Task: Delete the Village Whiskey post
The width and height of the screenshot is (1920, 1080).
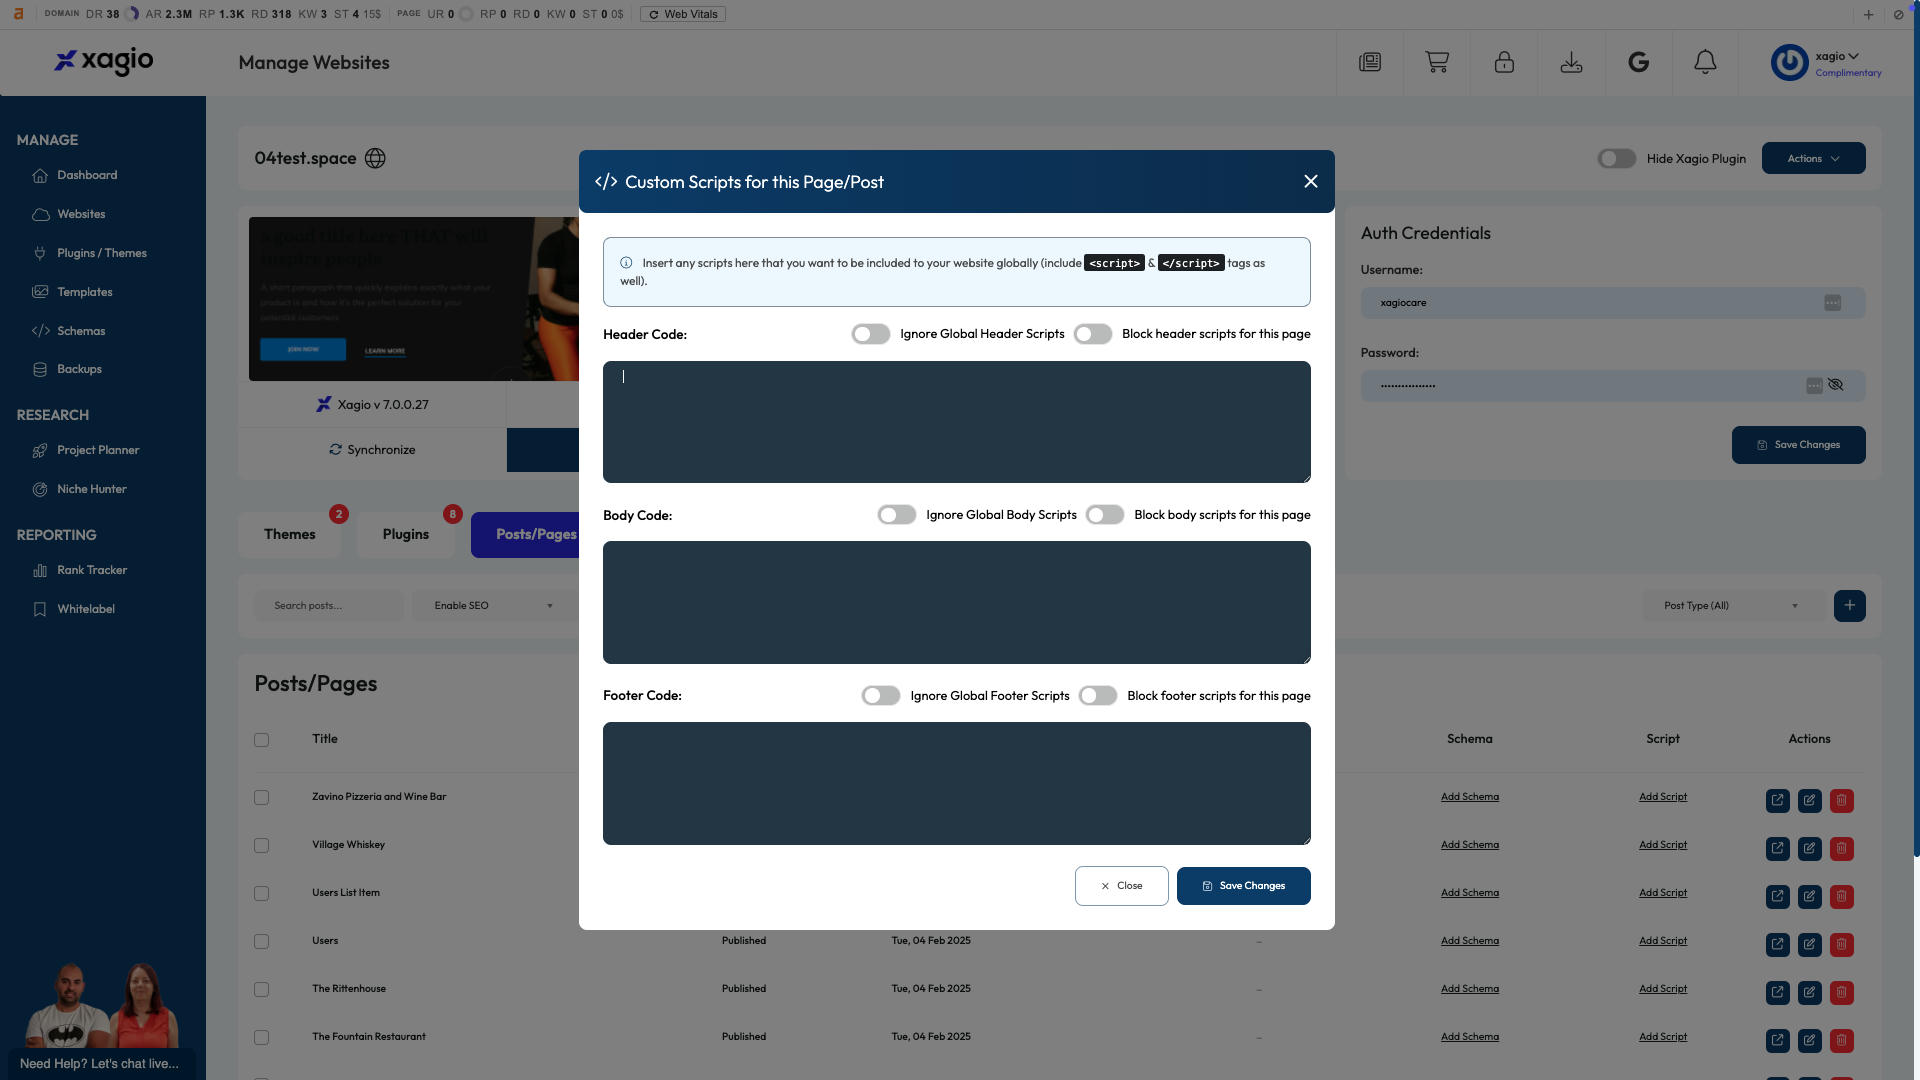Action: click(1841, 848)
